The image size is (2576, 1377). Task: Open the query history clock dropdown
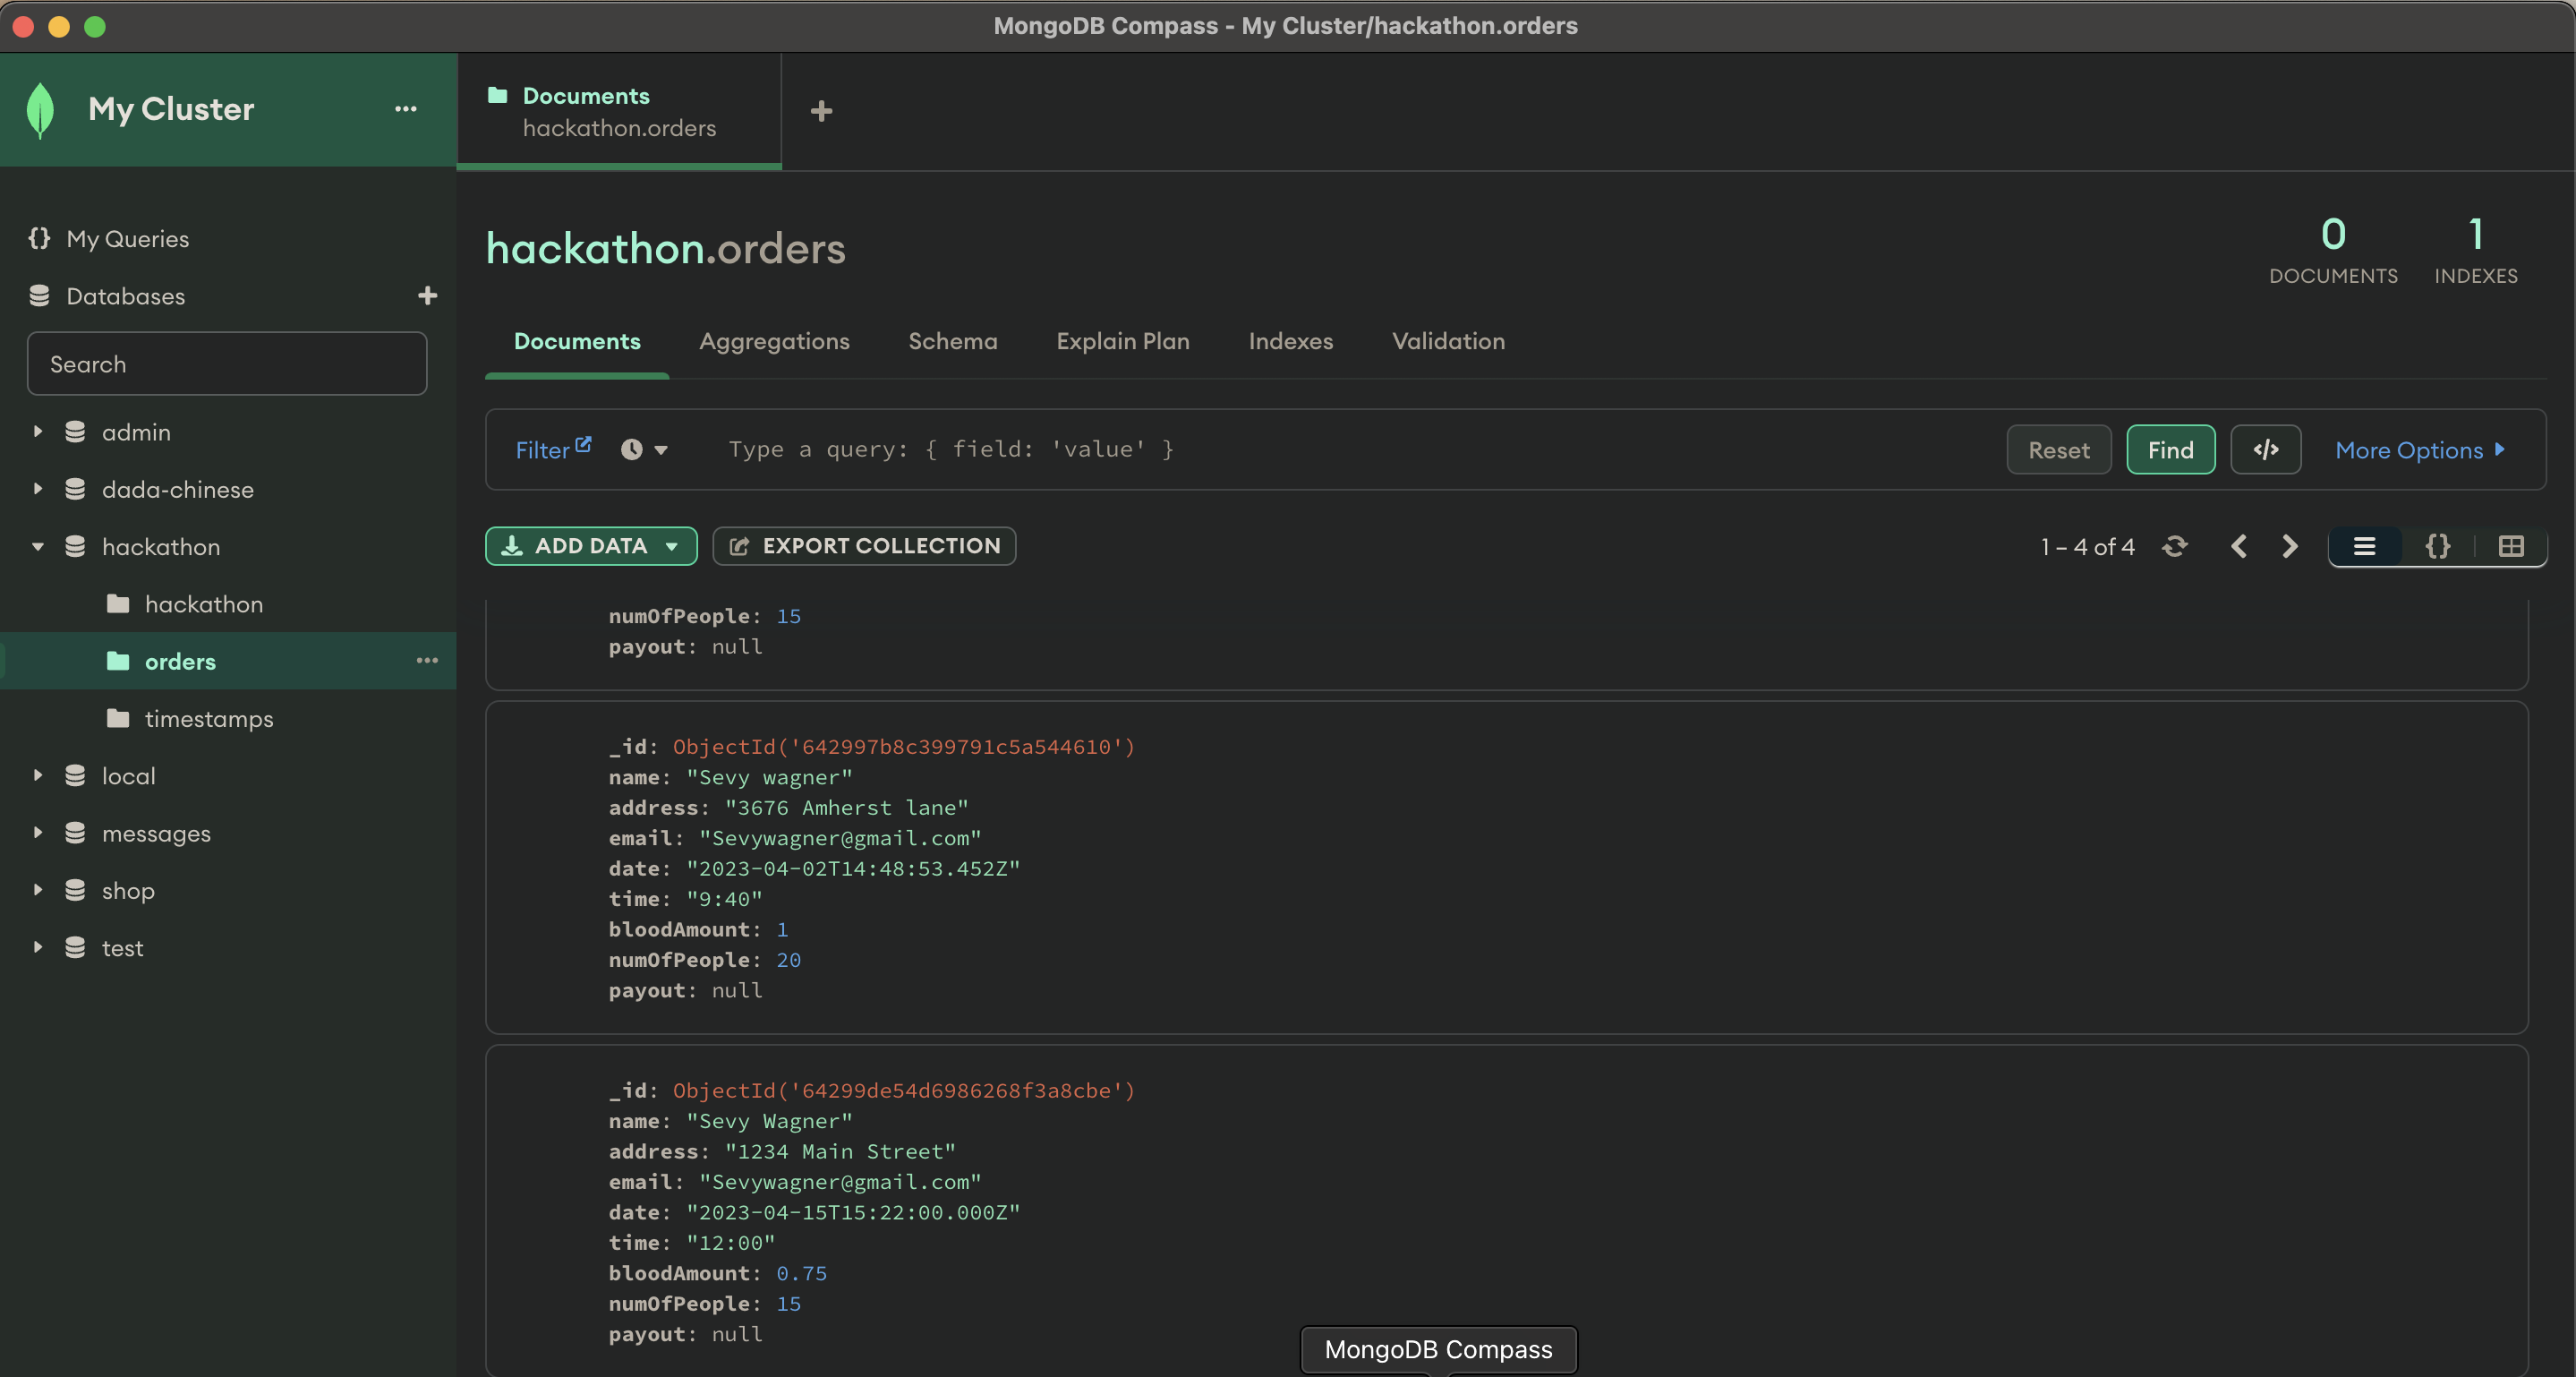point(644,450)
